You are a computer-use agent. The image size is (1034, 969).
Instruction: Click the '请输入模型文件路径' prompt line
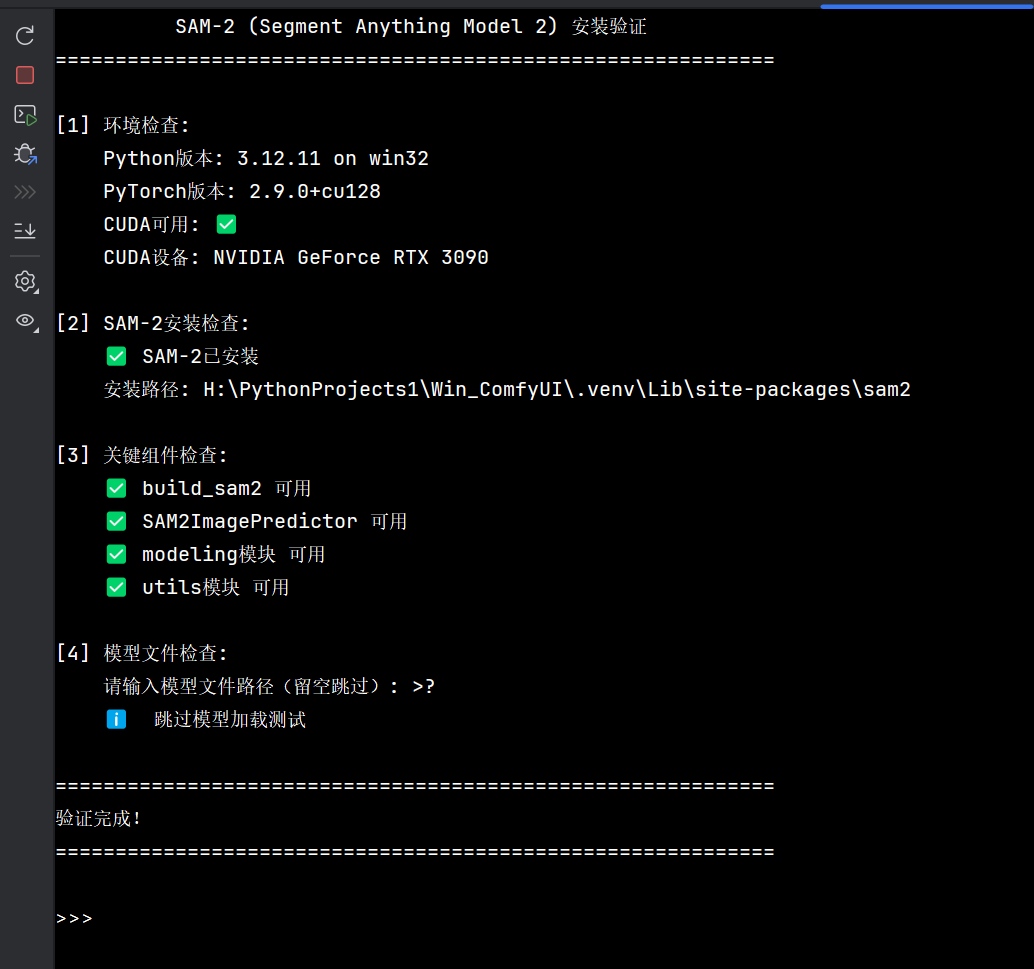(269, 686)
